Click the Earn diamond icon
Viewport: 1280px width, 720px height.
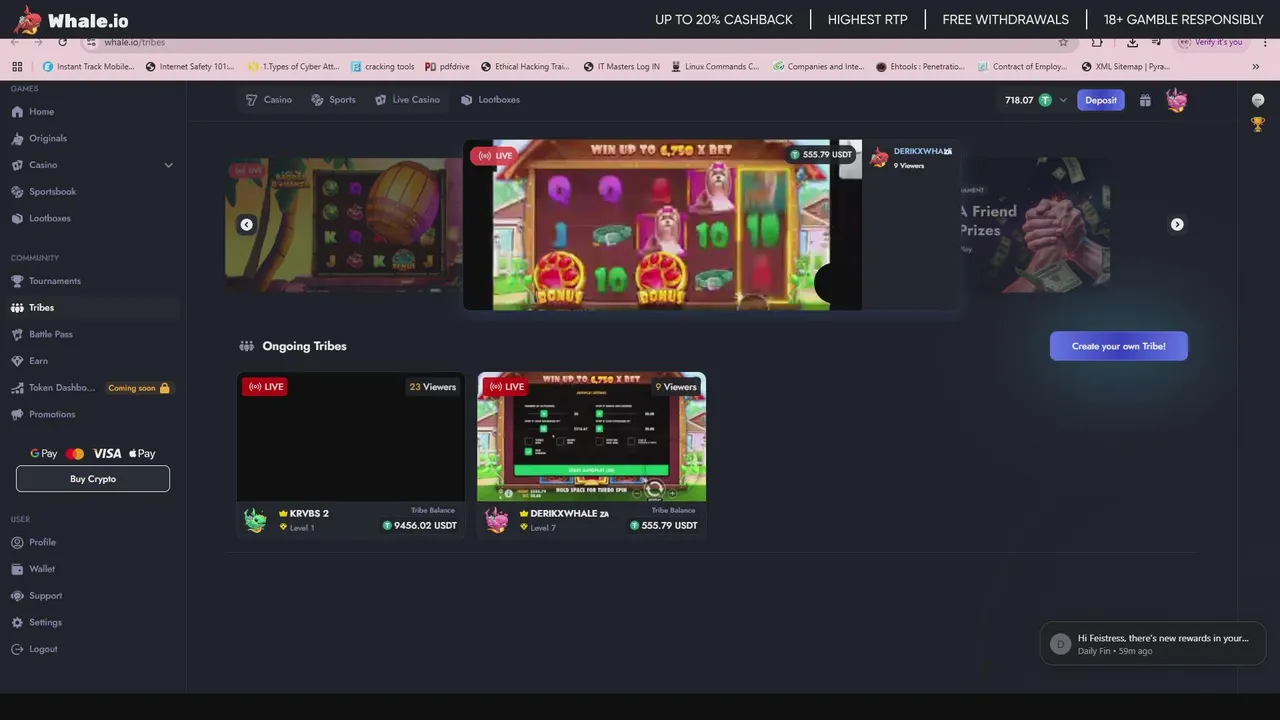pyautogui.click(x=17, y=361)
